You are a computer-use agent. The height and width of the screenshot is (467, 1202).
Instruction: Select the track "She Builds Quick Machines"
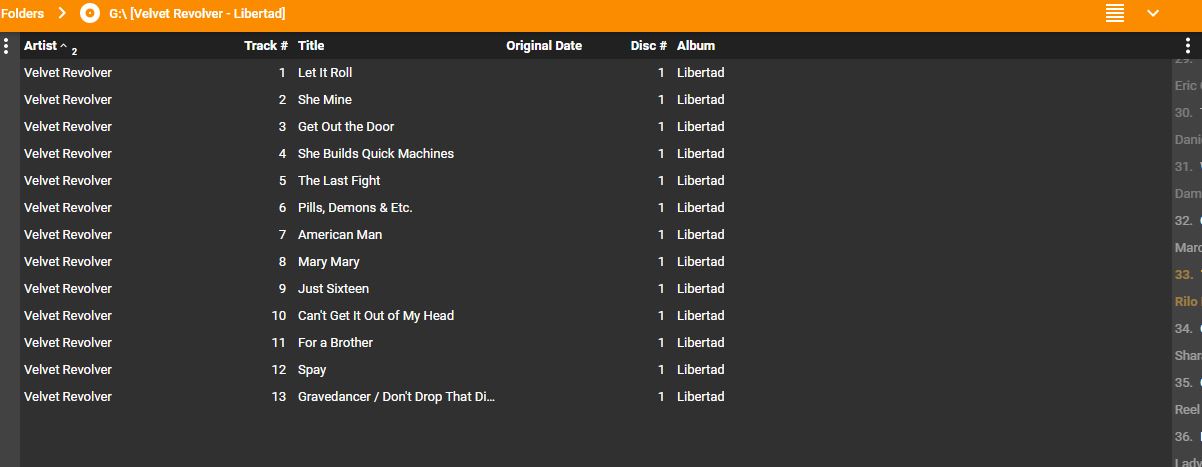pos(376,154)
